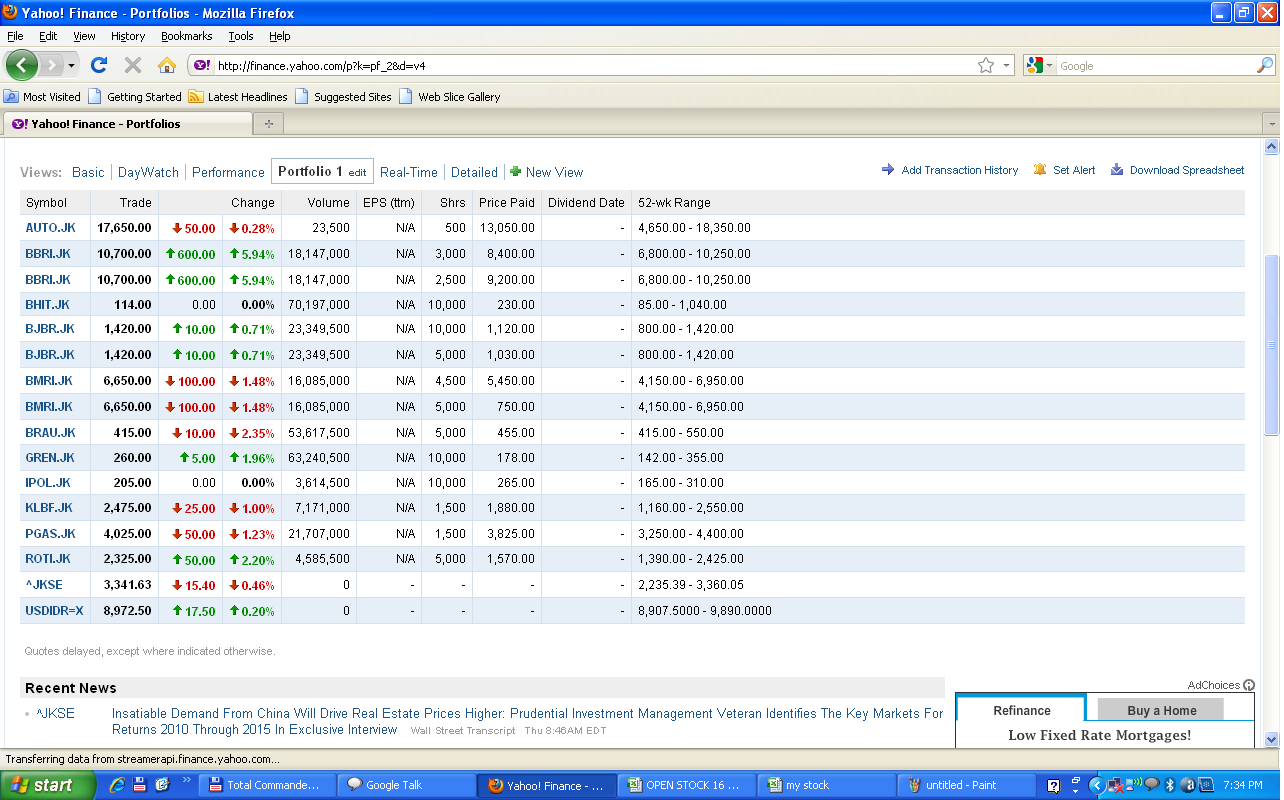This screenshot has width=1284, height=800.
Task: Click the Forward navigation arrow
Action: 52,65
